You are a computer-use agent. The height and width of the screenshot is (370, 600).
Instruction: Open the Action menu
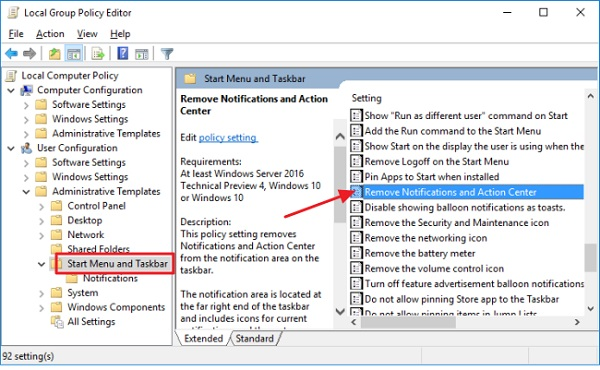[x=50, y=34]
